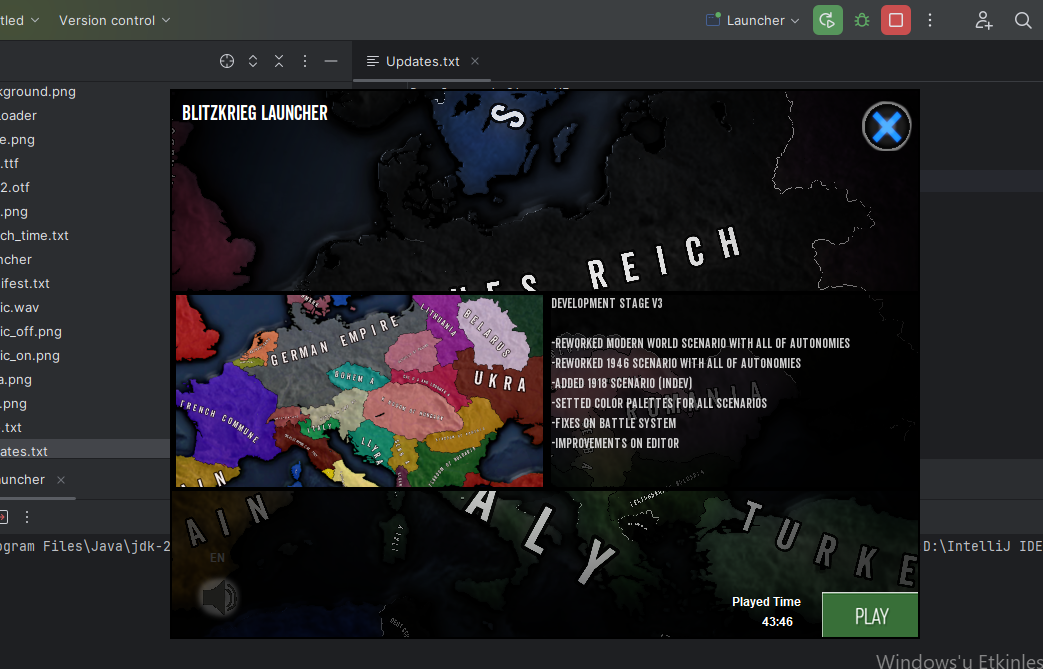Select the ic_off.png file
The image size is (1043, 669).
[31, 331]
